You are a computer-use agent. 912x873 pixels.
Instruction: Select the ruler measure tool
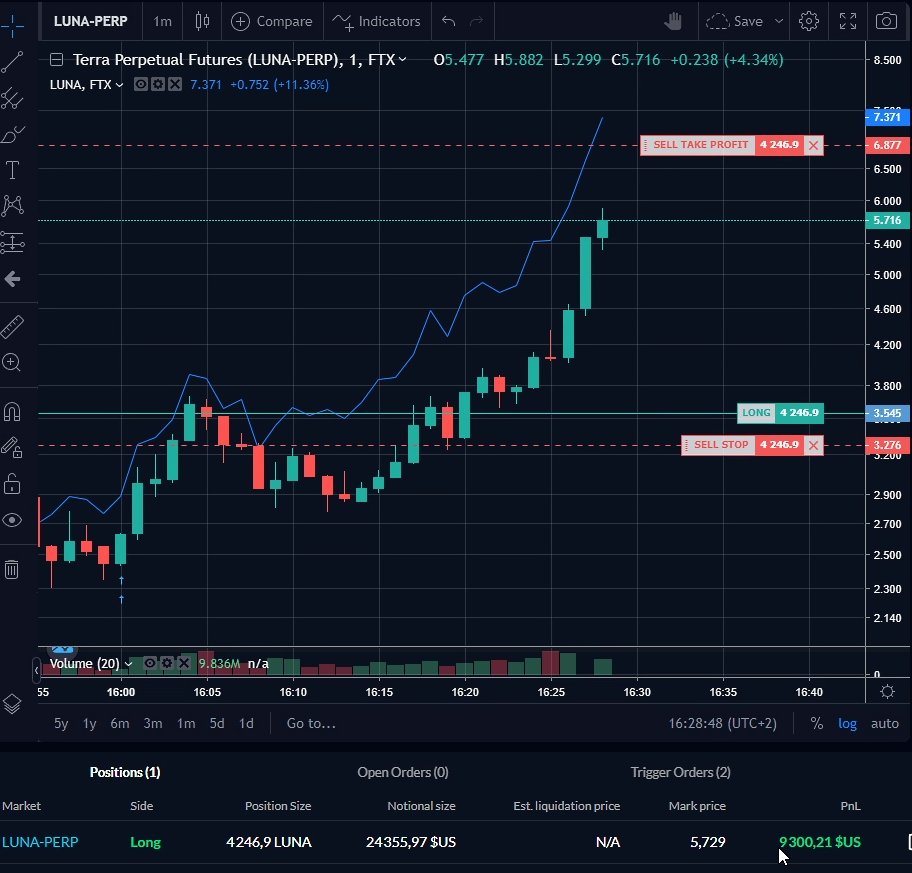coord(12,327)
